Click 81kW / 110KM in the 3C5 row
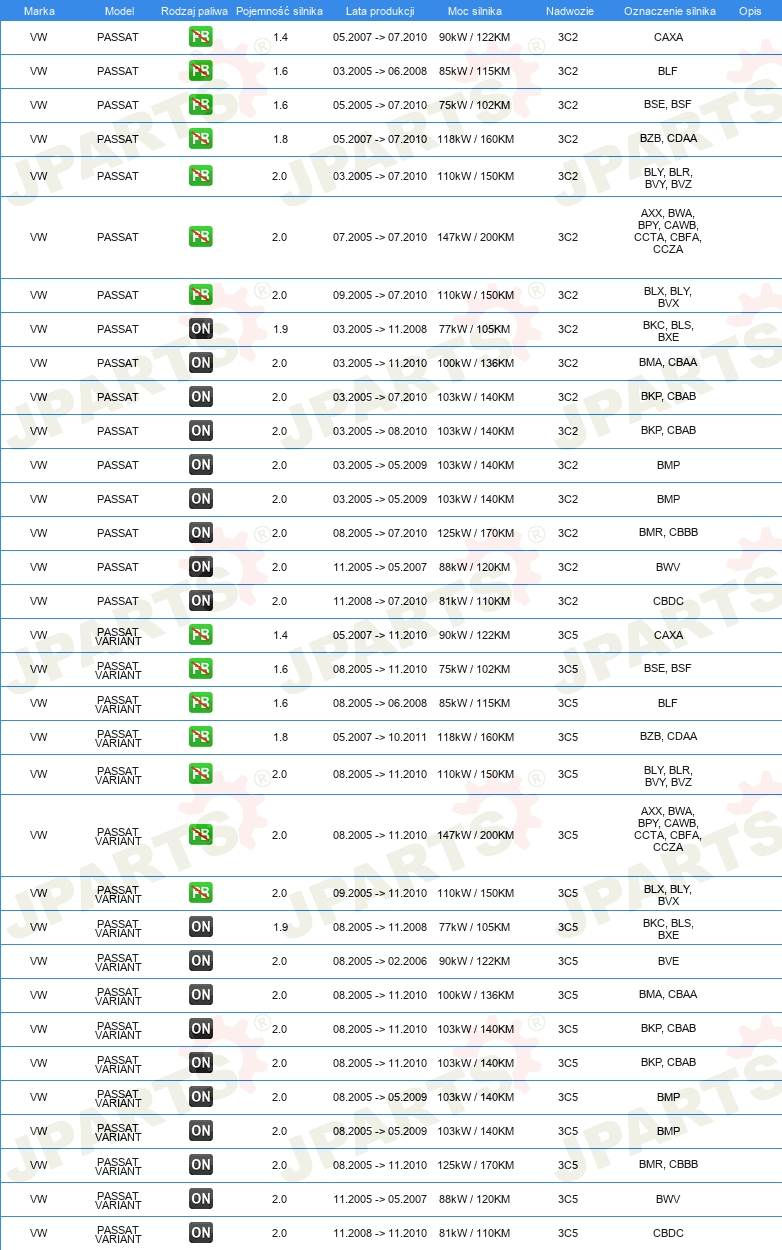This screenshot has height=1250, width=782. (475, 1233)
